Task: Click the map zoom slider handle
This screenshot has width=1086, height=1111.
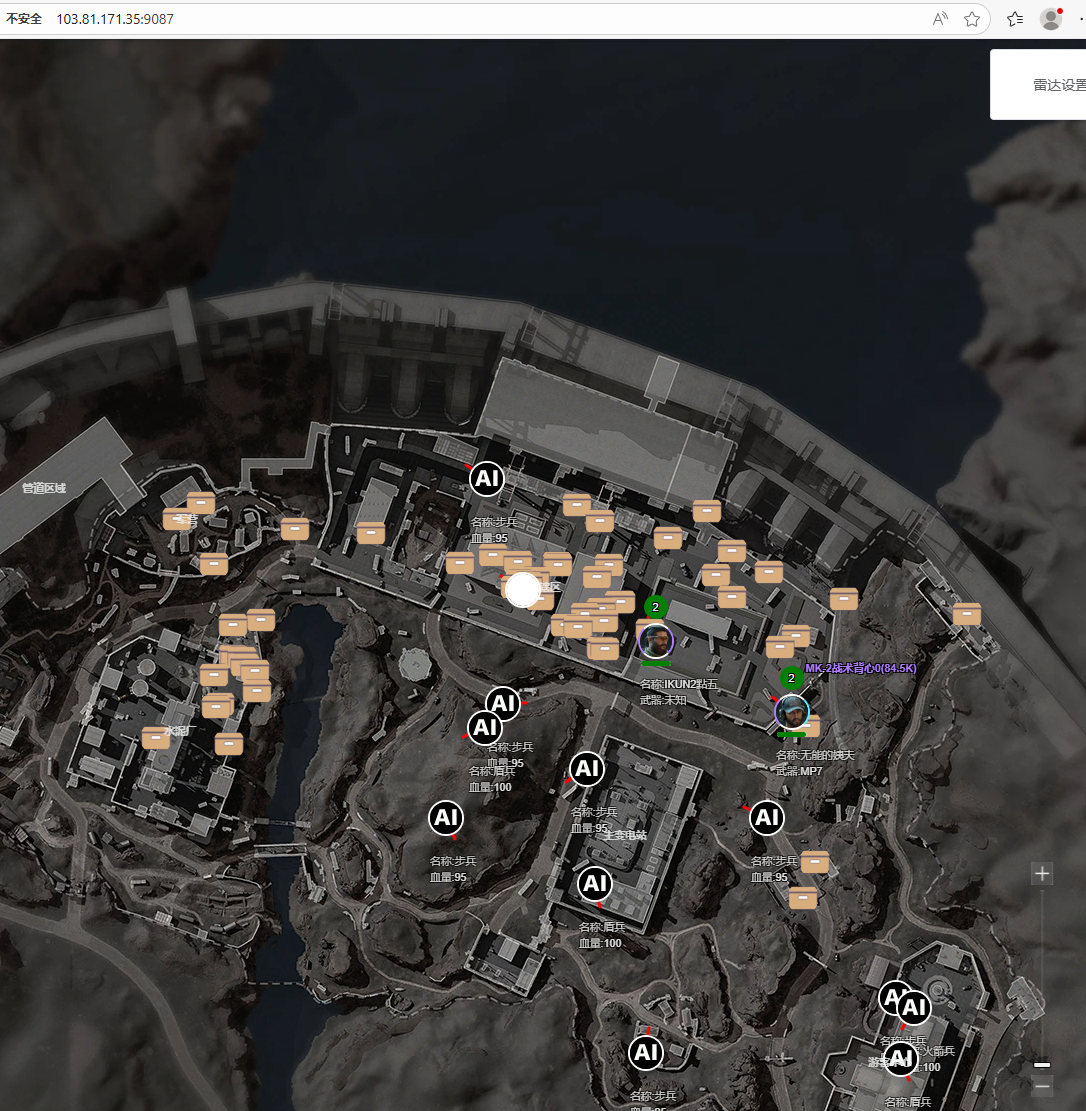Action: tap(1042, 1064)
